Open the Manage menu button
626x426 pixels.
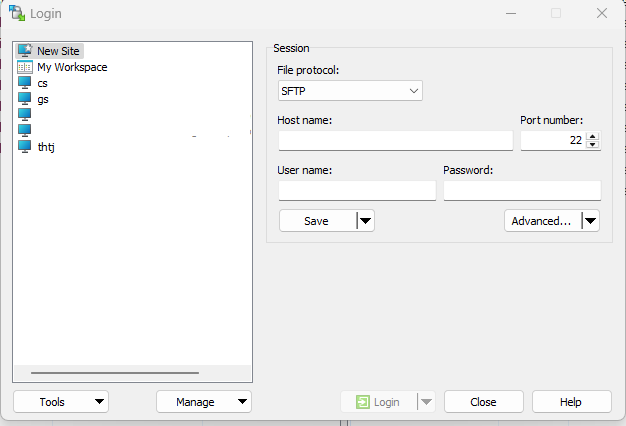(x=204, y=402)
